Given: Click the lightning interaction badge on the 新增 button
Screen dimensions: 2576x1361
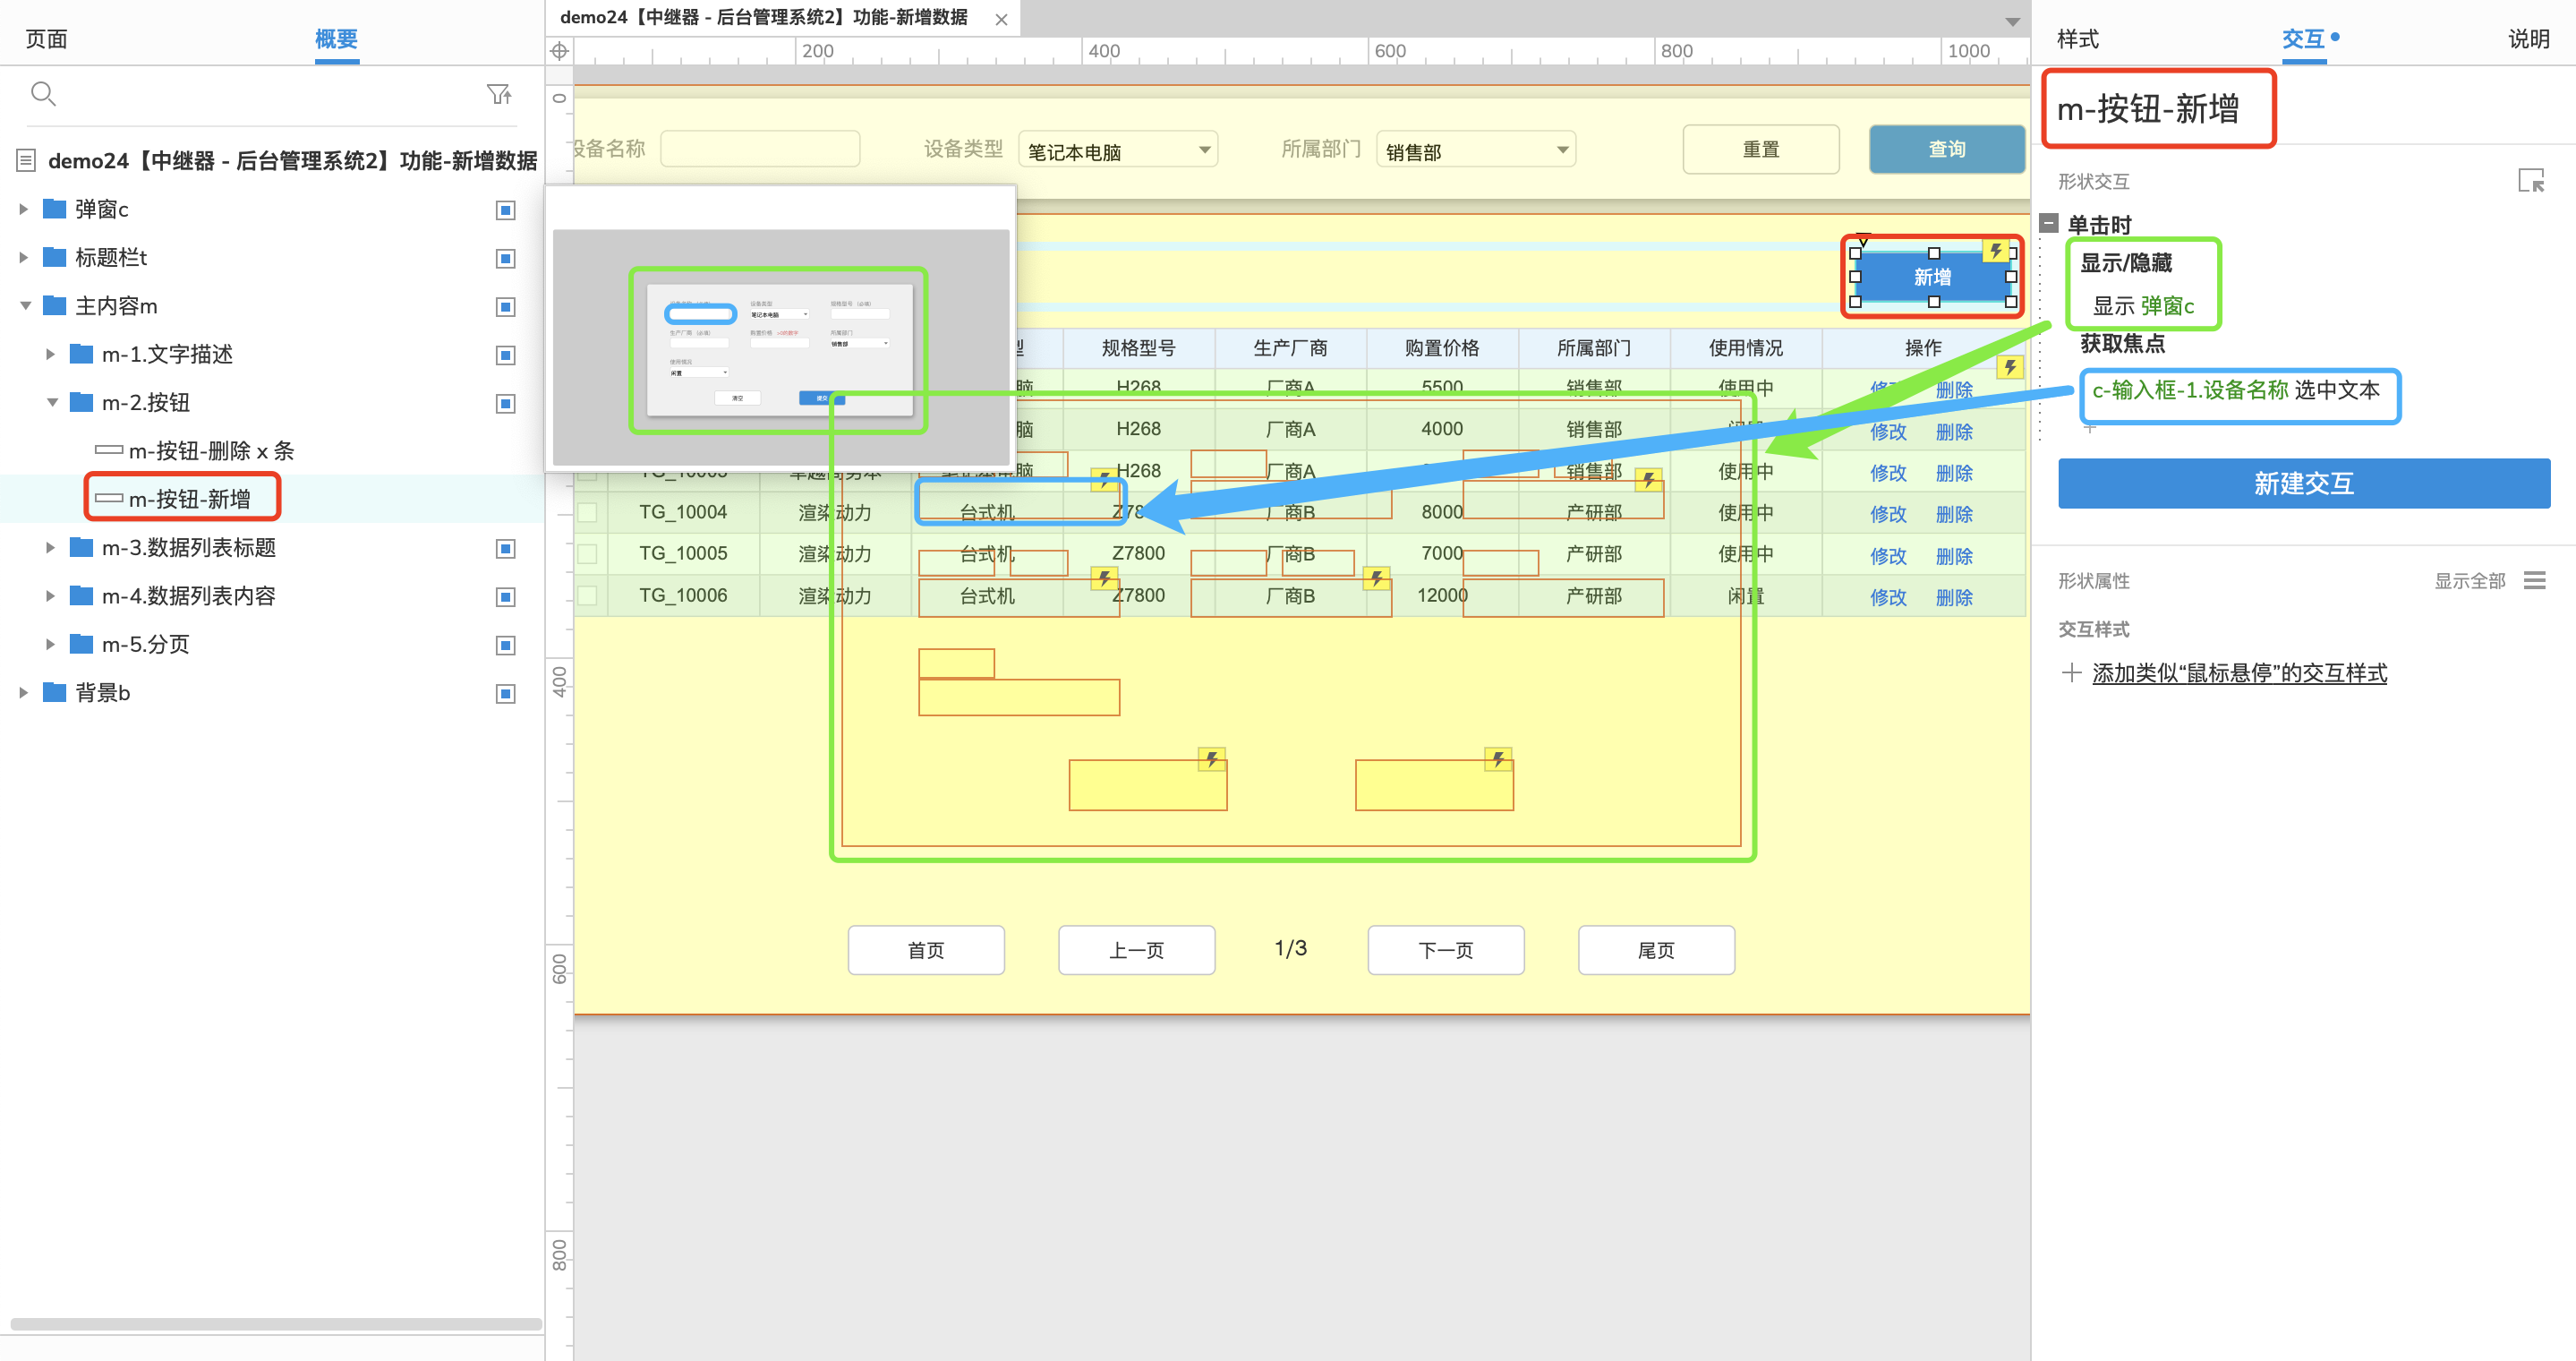Looking at the screenshot, I should [x=1995, y=251].
